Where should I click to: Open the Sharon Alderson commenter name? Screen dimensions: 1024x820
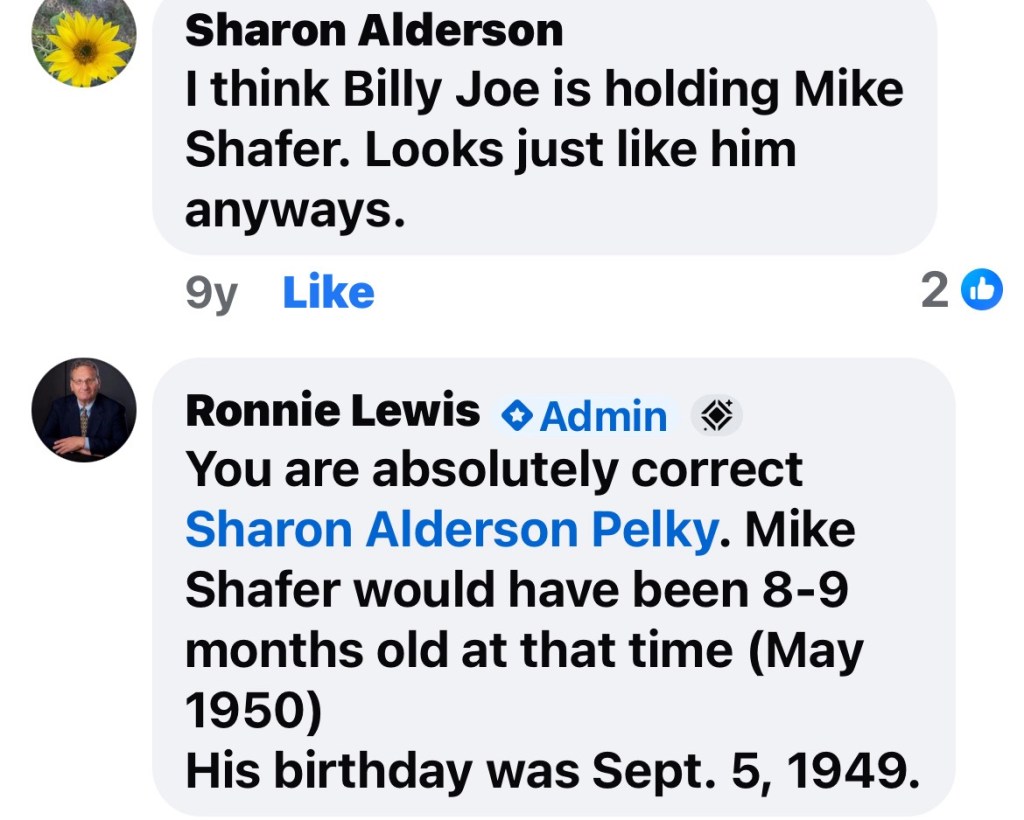(x=374, y=31)
